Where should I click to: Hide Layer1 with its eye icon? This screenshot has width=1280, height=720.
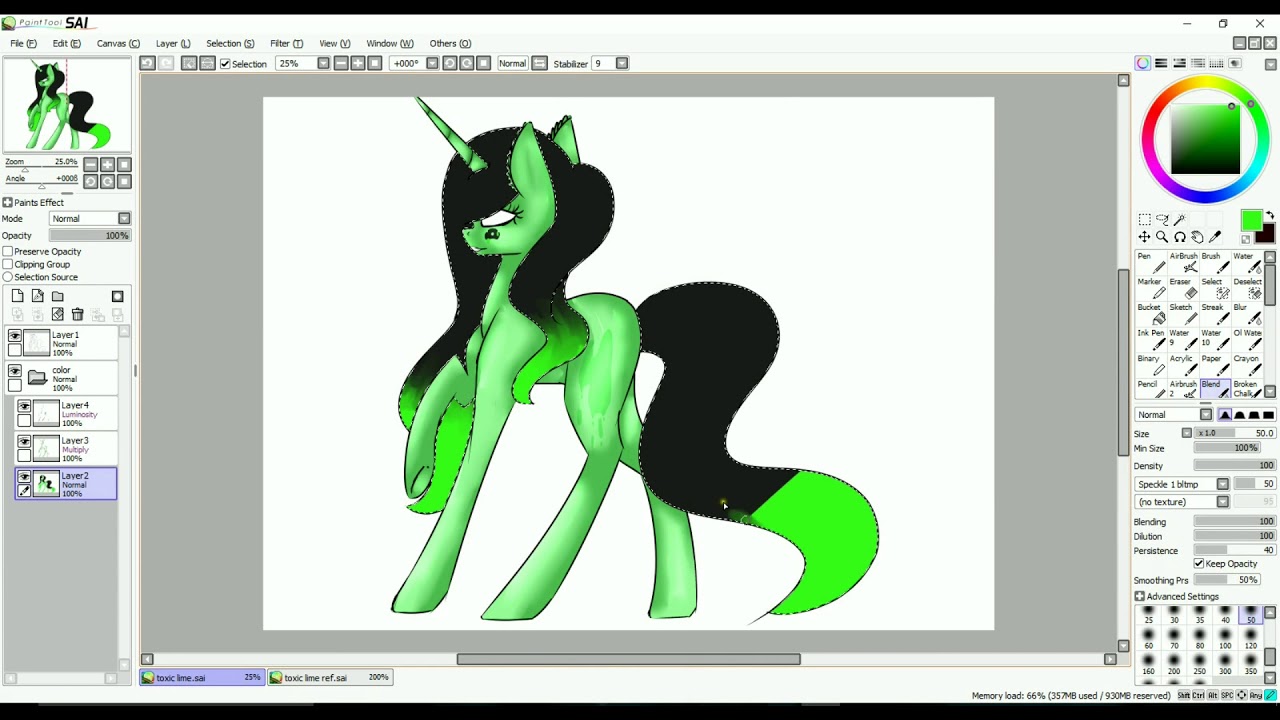tap(15, 336)
